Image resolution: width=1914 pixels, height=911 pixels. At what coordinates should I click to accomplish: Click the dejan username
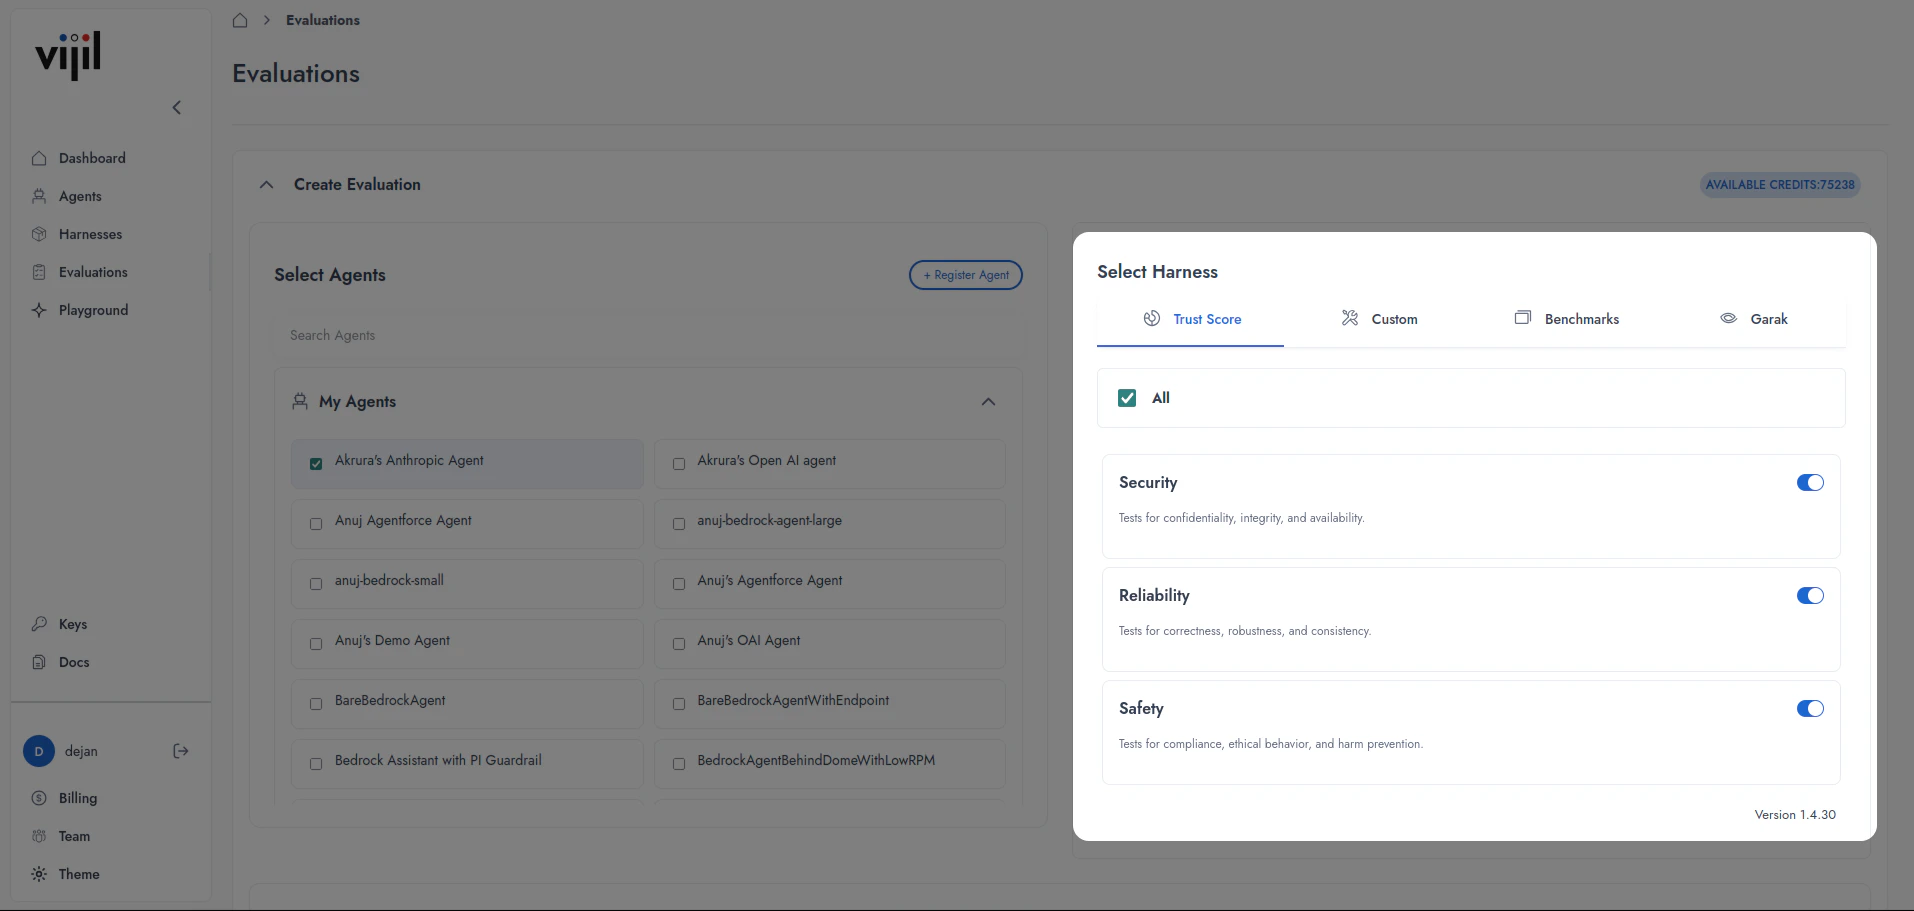(x=81, y=751)
